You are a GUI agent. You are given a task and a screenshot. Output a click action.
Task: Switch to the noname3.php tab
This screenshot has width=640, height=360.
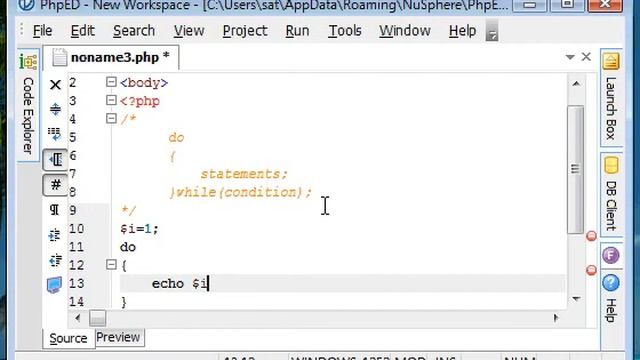(111, 58)
